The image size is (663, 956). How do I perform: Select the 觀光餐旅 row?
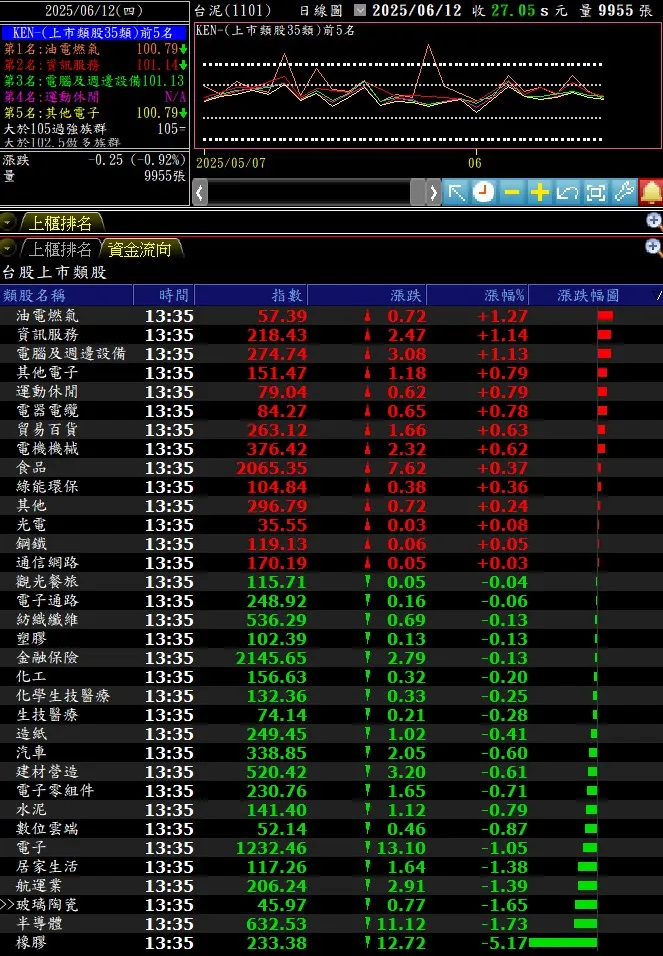point(331,582)
